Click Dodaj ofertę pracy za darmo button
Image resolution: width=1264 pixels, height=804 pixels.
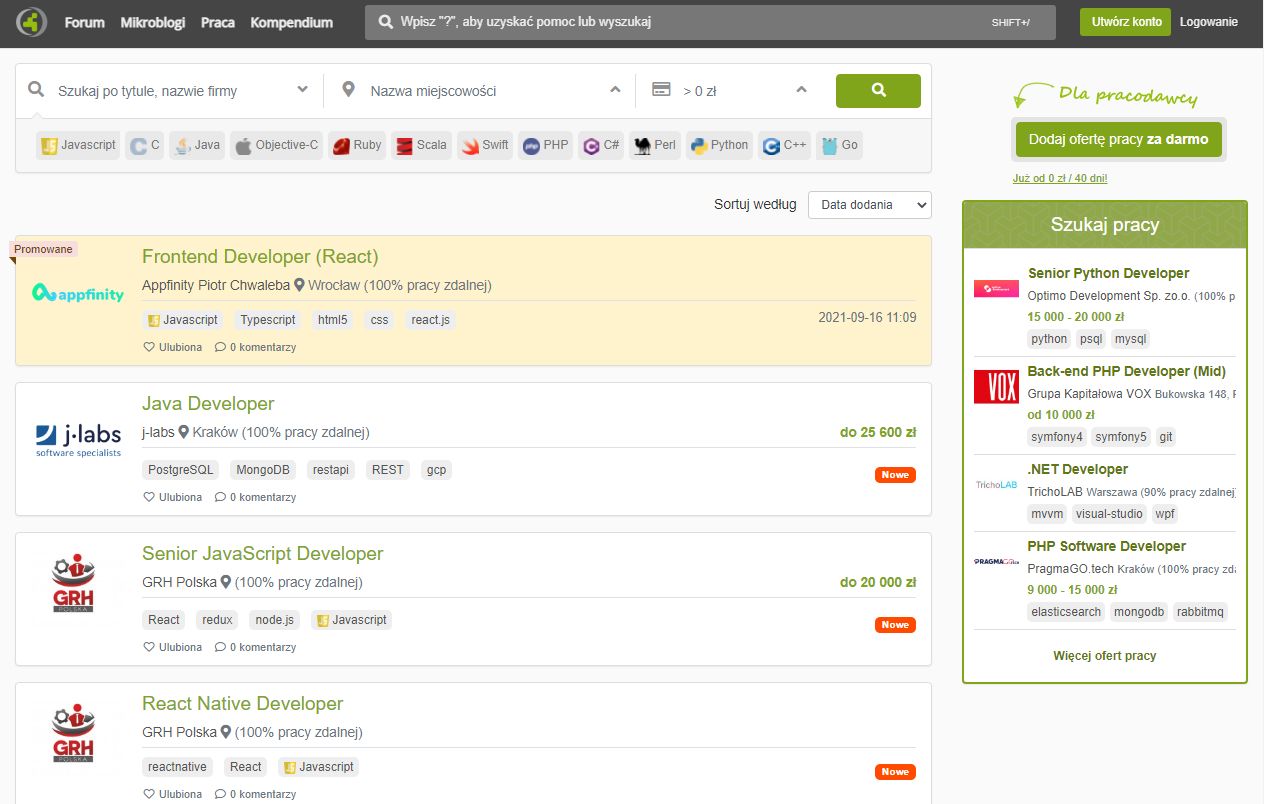click(x=1118, y=139)
